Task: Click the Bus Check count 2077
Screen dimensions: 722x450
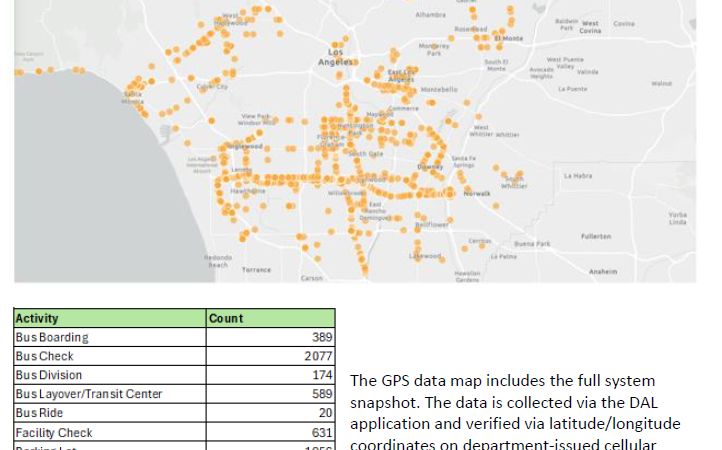Action: click(317, 357)
